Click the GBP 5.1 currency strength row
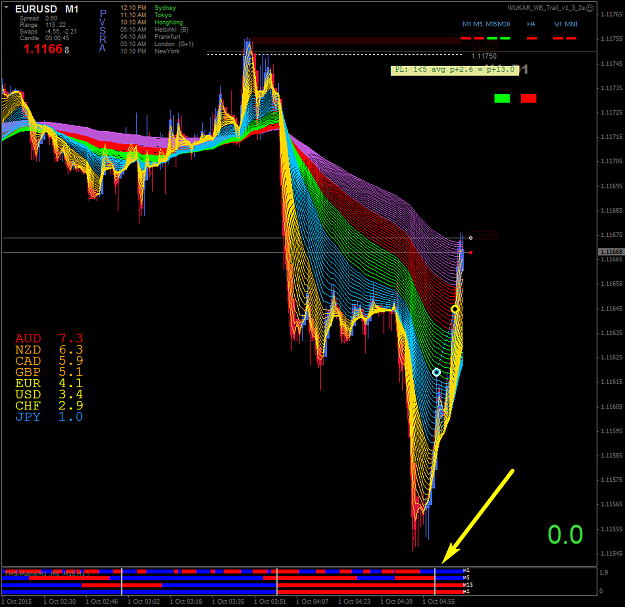625x607 pixels. tap(49, 372)
